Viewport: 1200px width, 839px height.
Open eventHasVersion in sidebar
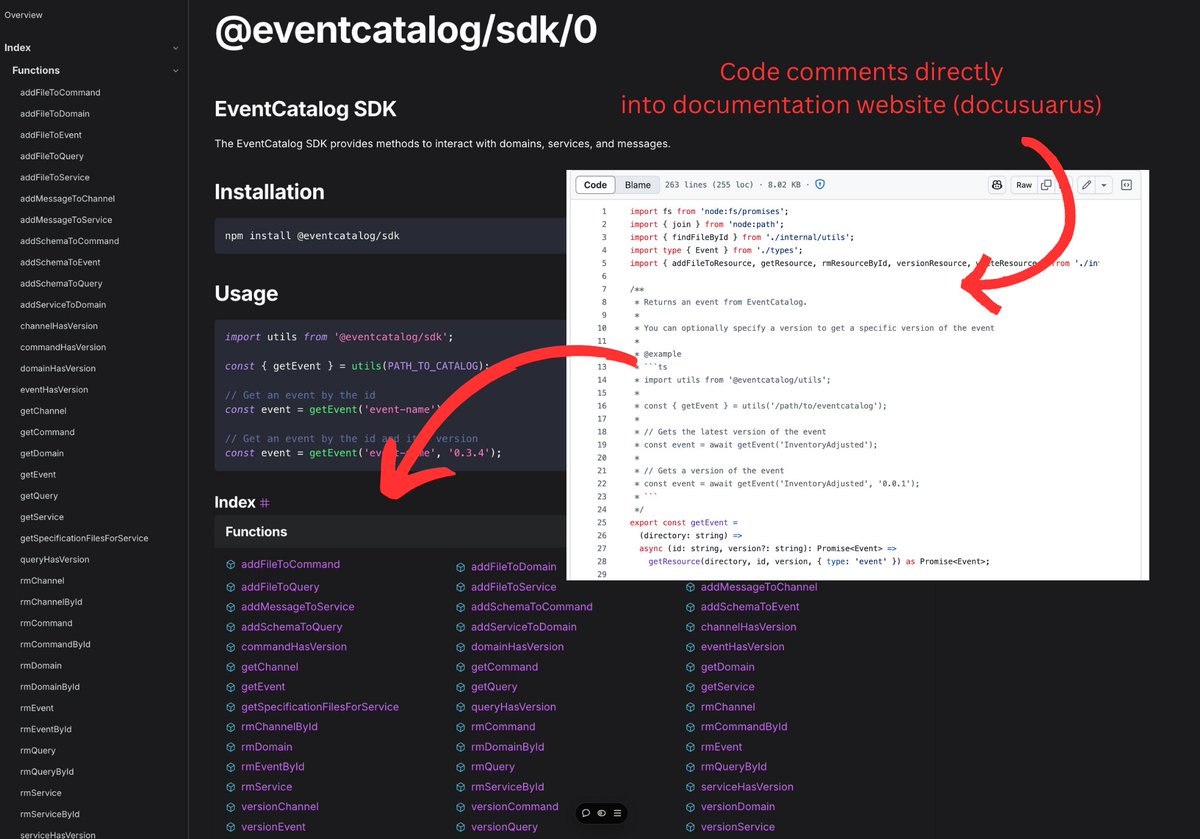point(54,390)
